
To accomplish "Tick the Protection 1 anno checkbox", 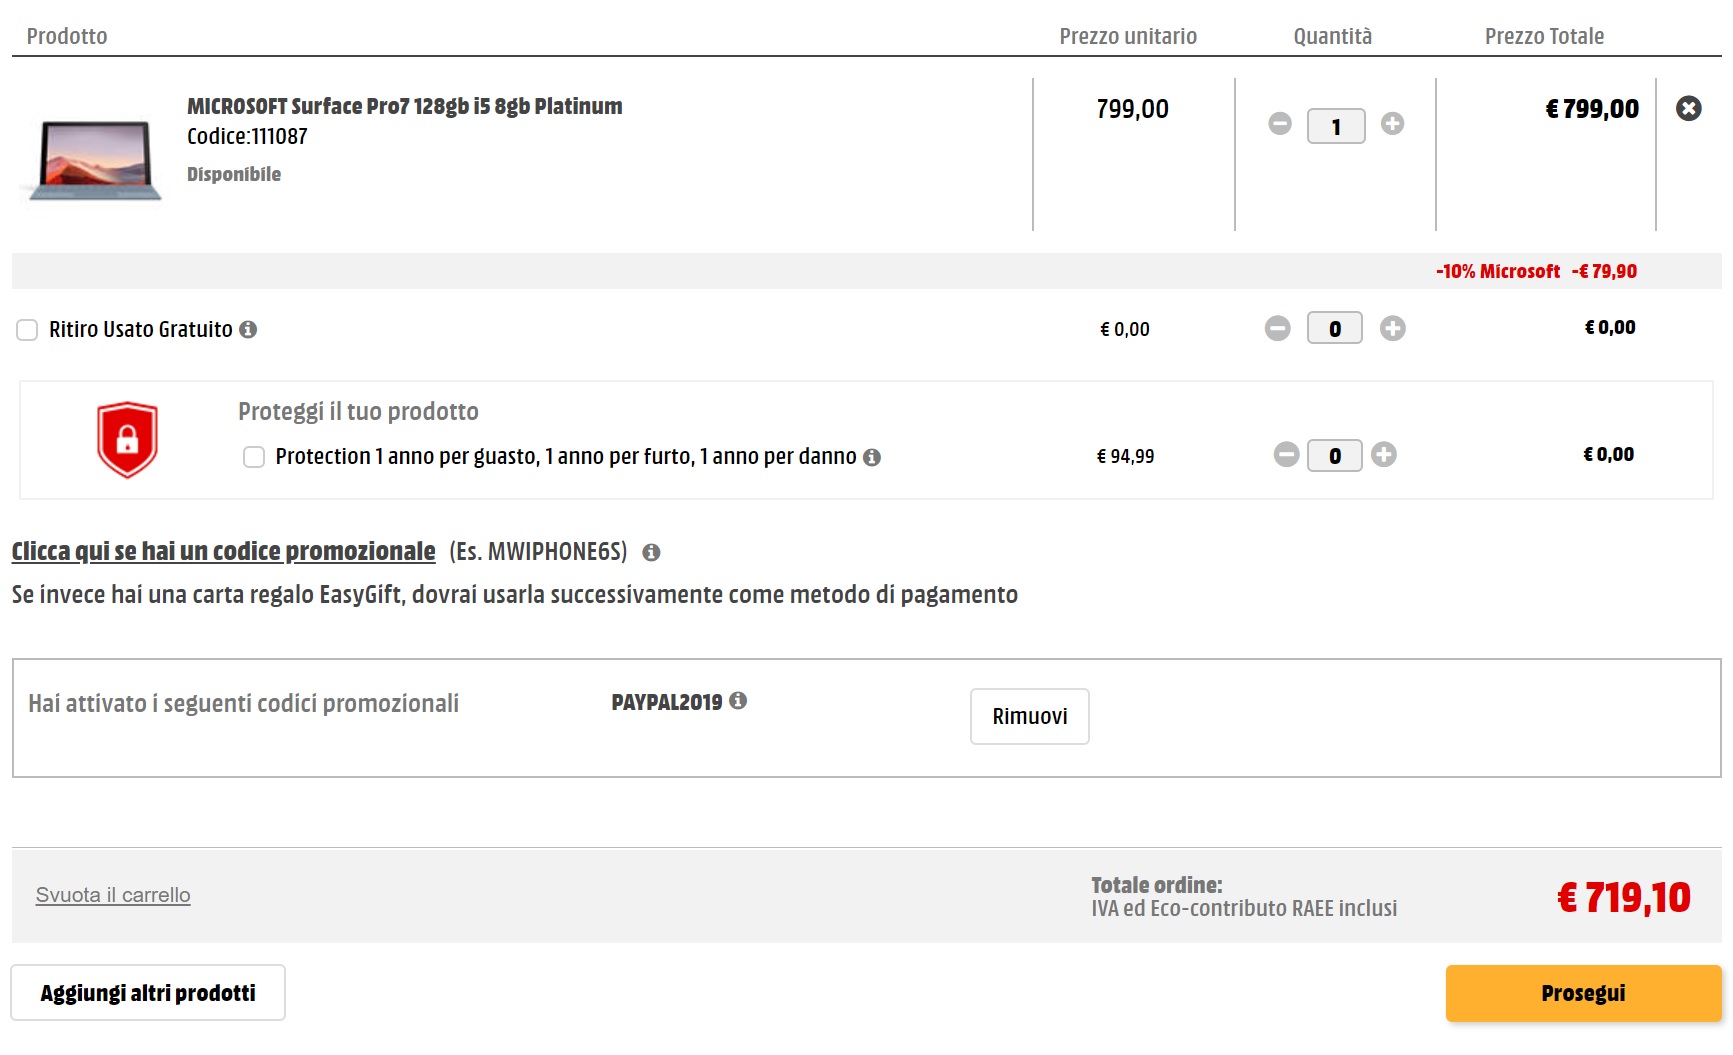I will (x=254, y=457).
